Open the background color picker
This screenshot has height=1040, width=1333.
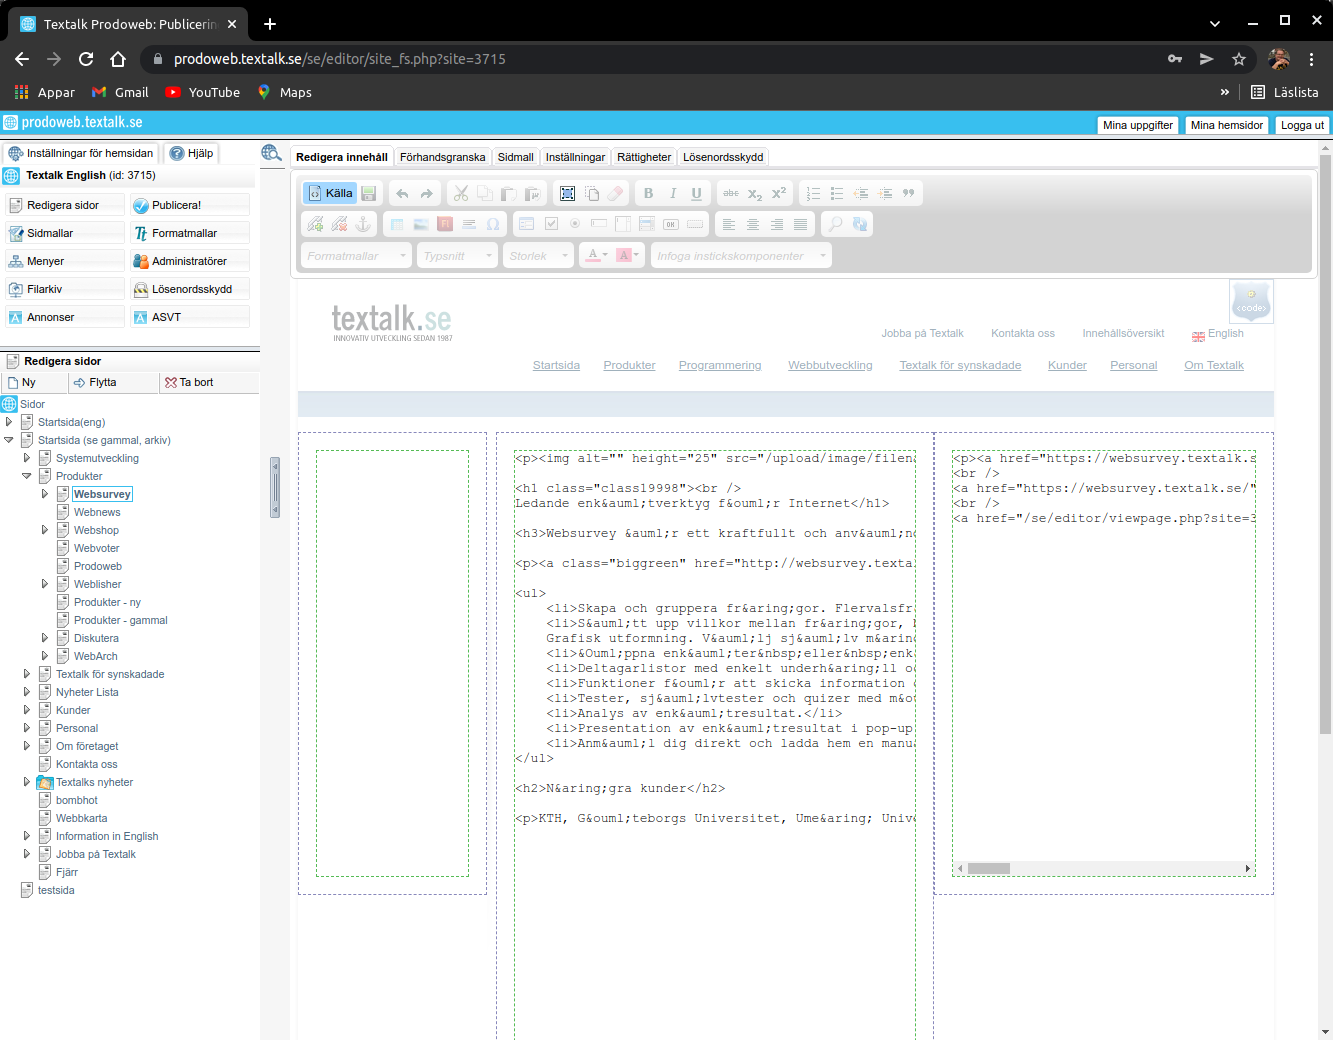point(628,256)
